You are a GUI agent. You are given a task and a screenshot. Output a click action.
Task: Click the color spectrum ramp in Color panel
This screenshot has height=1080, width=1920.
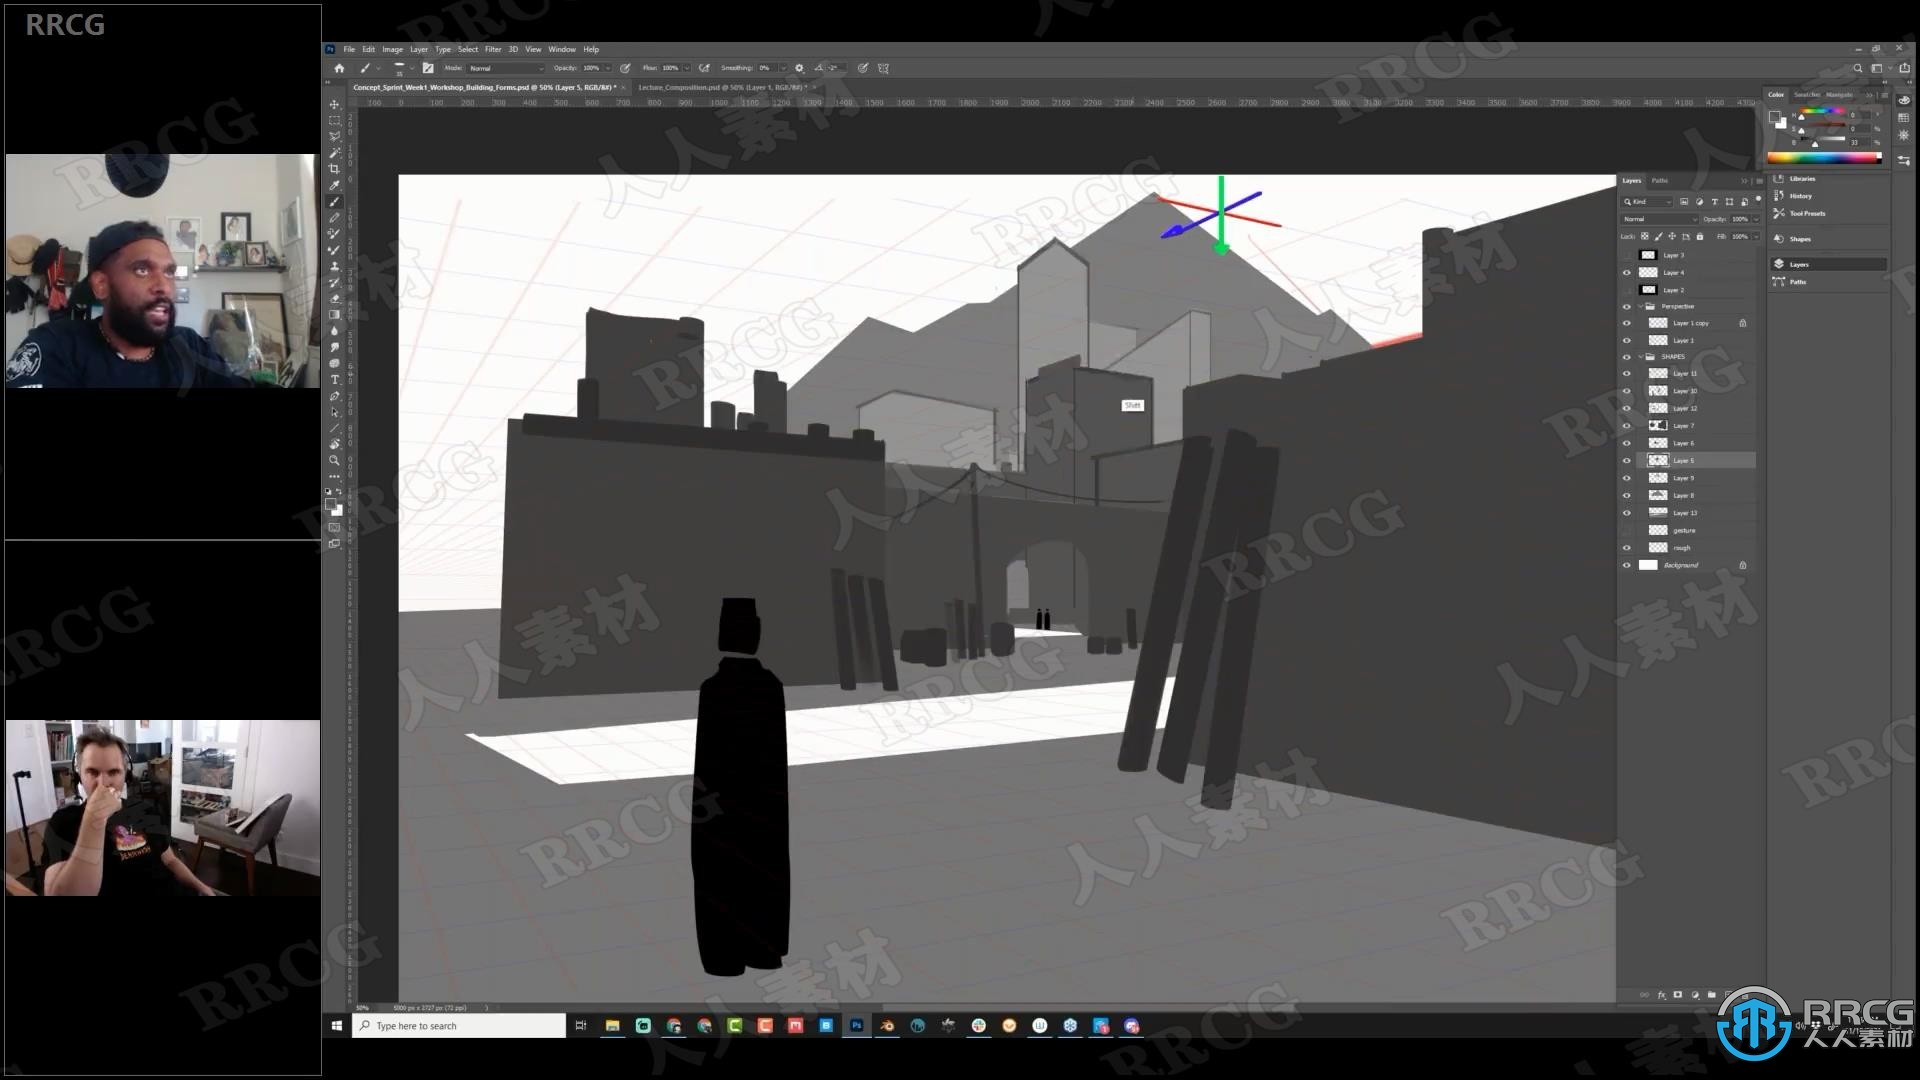point(1824,158)
